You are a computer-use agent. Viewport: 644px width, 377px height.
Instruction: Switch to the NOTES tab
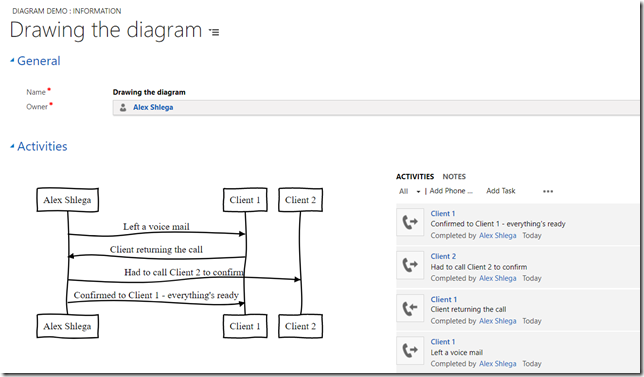coord(454,177)
